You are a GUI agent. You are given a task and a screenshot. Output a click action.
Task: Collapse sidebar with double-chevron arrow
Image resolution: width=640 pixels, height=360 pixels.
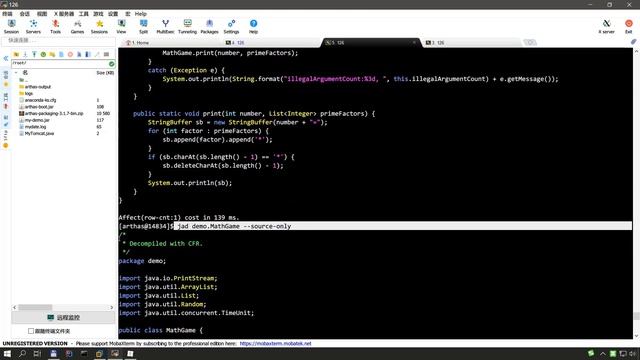tap(6, 58)
